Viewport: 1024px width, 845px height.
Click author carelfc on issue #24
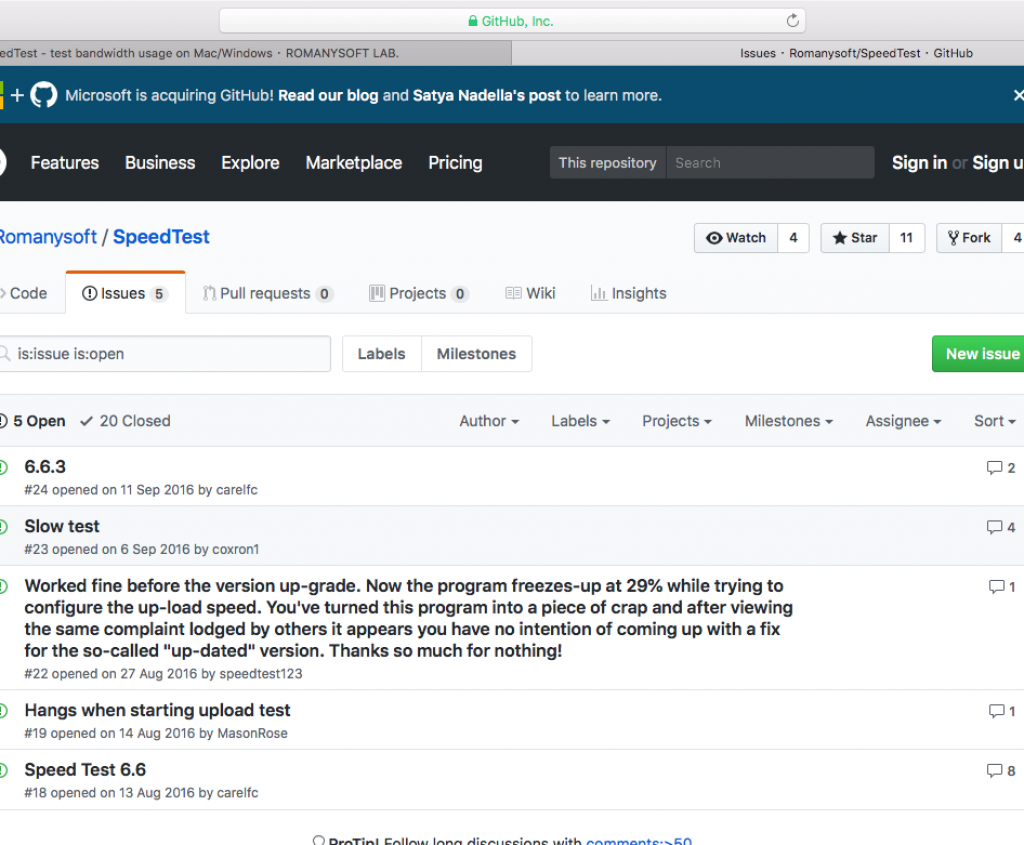236,490
